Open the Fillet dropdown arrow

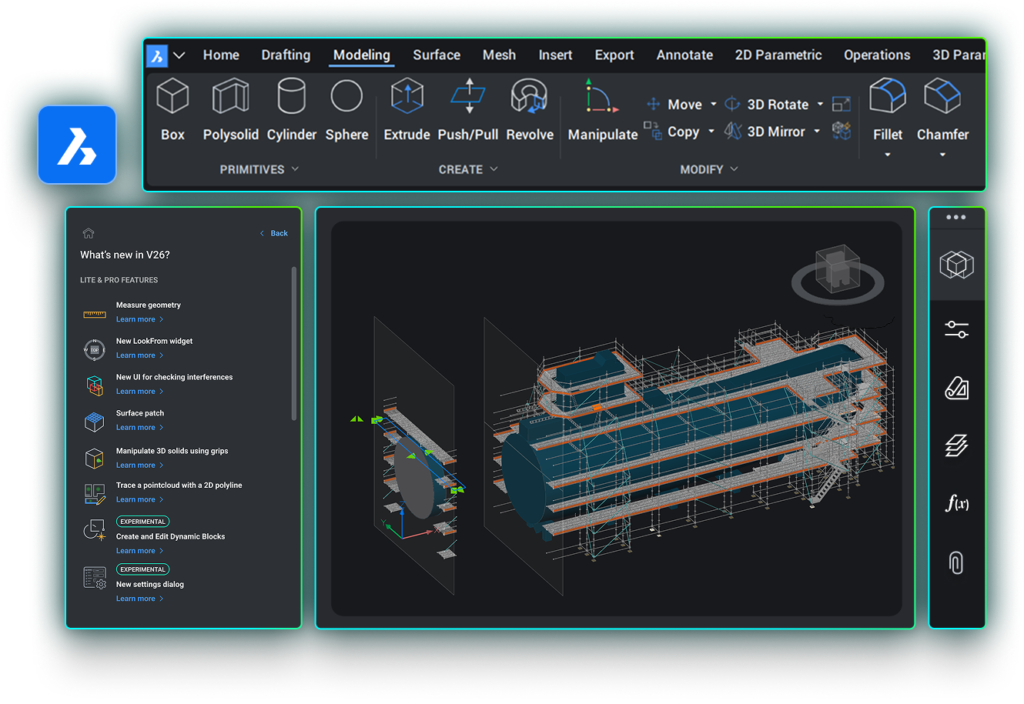pos(887,155)
